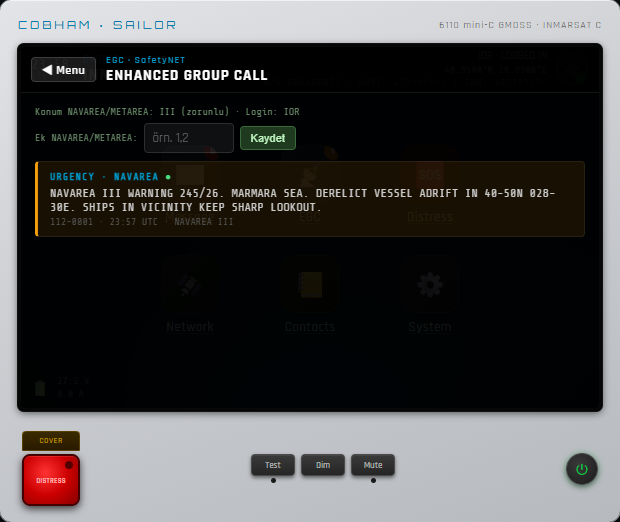Click the dimmed System gear icon
The width and height of the screenshot is (620, 522).
[430, 285]
